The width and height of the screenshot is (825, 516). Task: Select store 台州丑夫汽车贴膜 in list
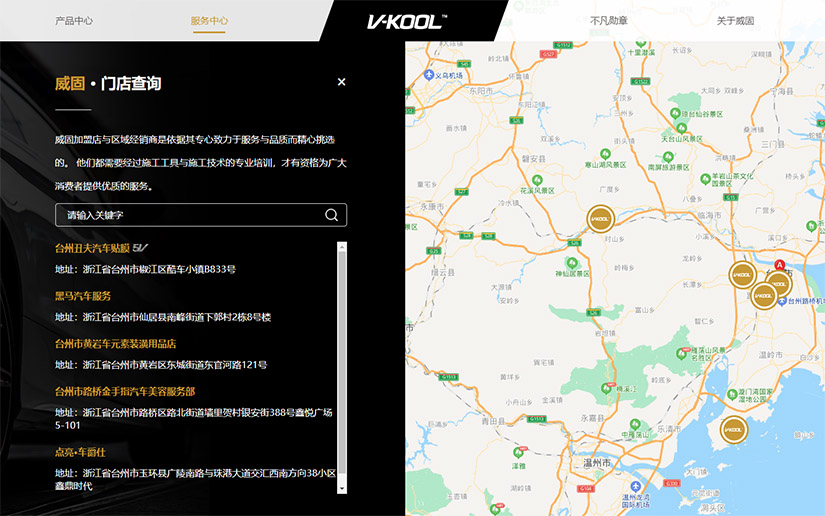coord(93,248)
